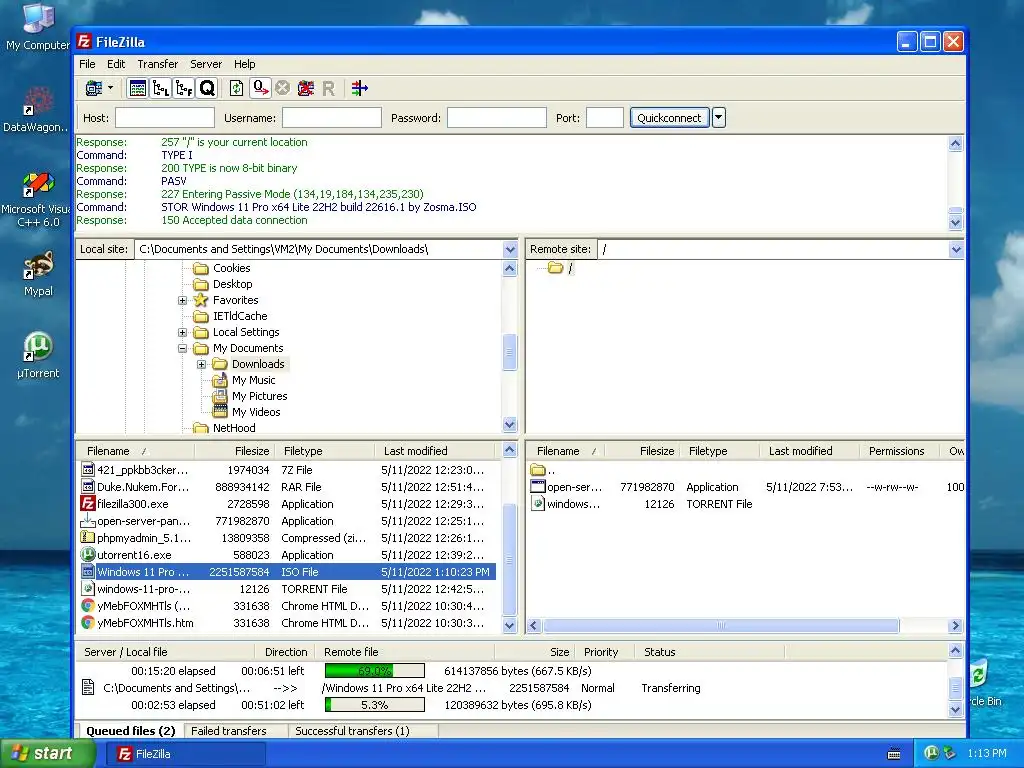Expand the Local Settings folder node

[x=183, y=332]
